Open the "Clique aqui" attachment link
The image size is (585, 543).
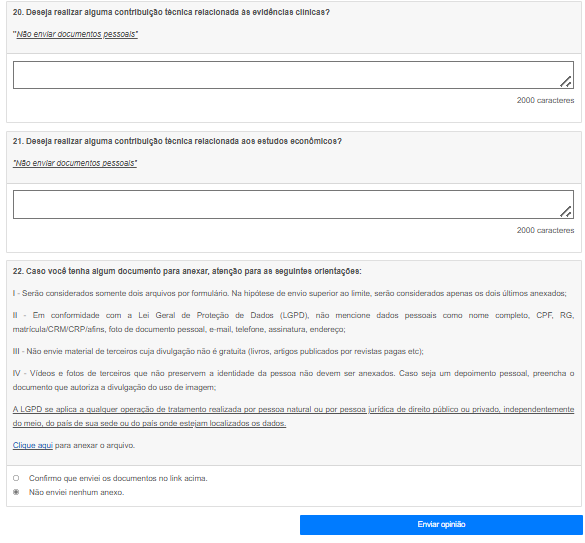tap(33, 445)
